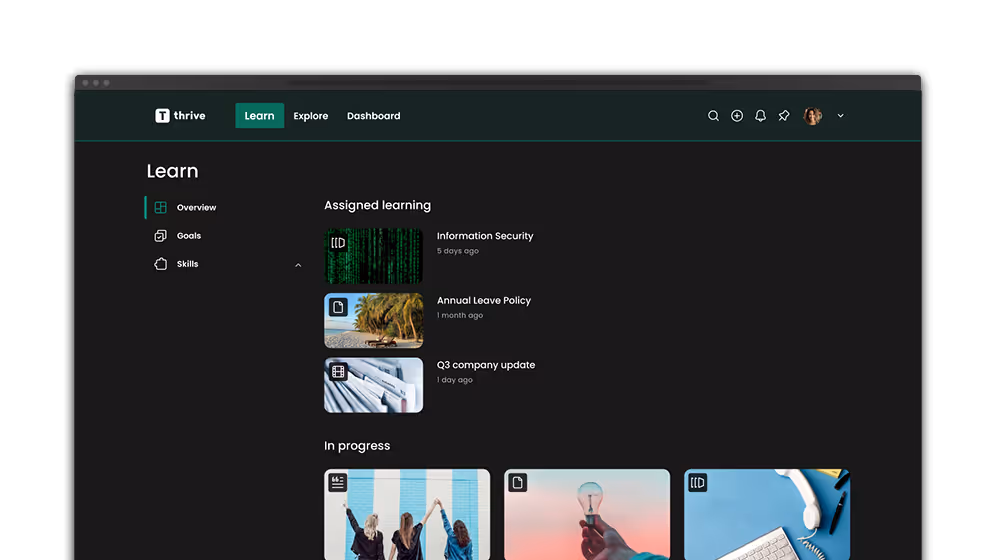Open the Annual Leave Policy thumbnail
Viewport: 996px width, 560px height.
point(374,321)
